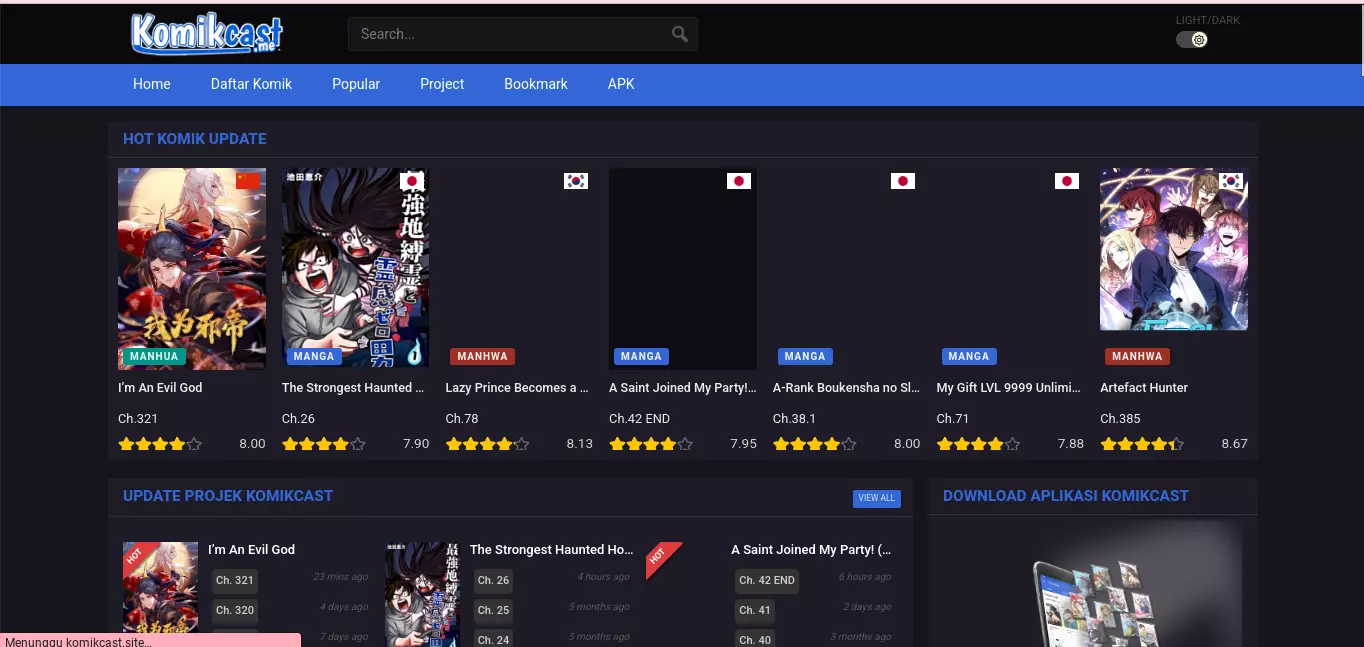Image resolution: width=1364 pixels, height=647 pixels.
Task: Select APK in the navigation bar
Action: (x=621, y=84)
